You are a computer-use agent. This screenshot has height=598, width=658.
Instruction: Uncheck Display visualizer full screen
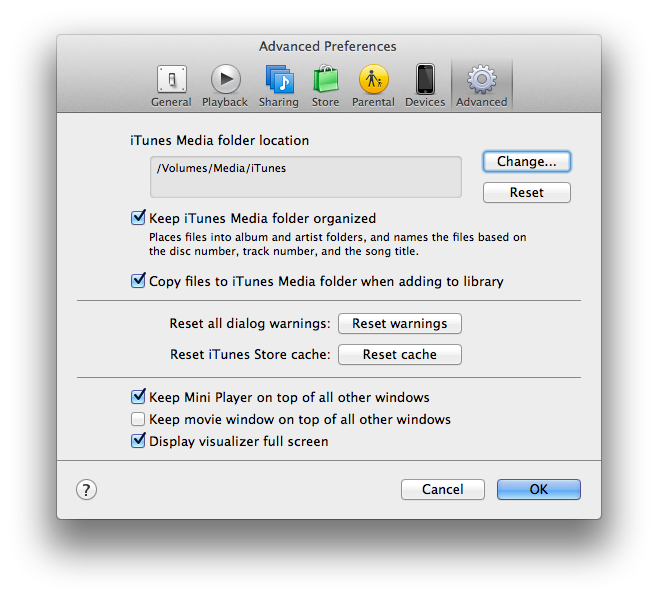coord(138,441)
